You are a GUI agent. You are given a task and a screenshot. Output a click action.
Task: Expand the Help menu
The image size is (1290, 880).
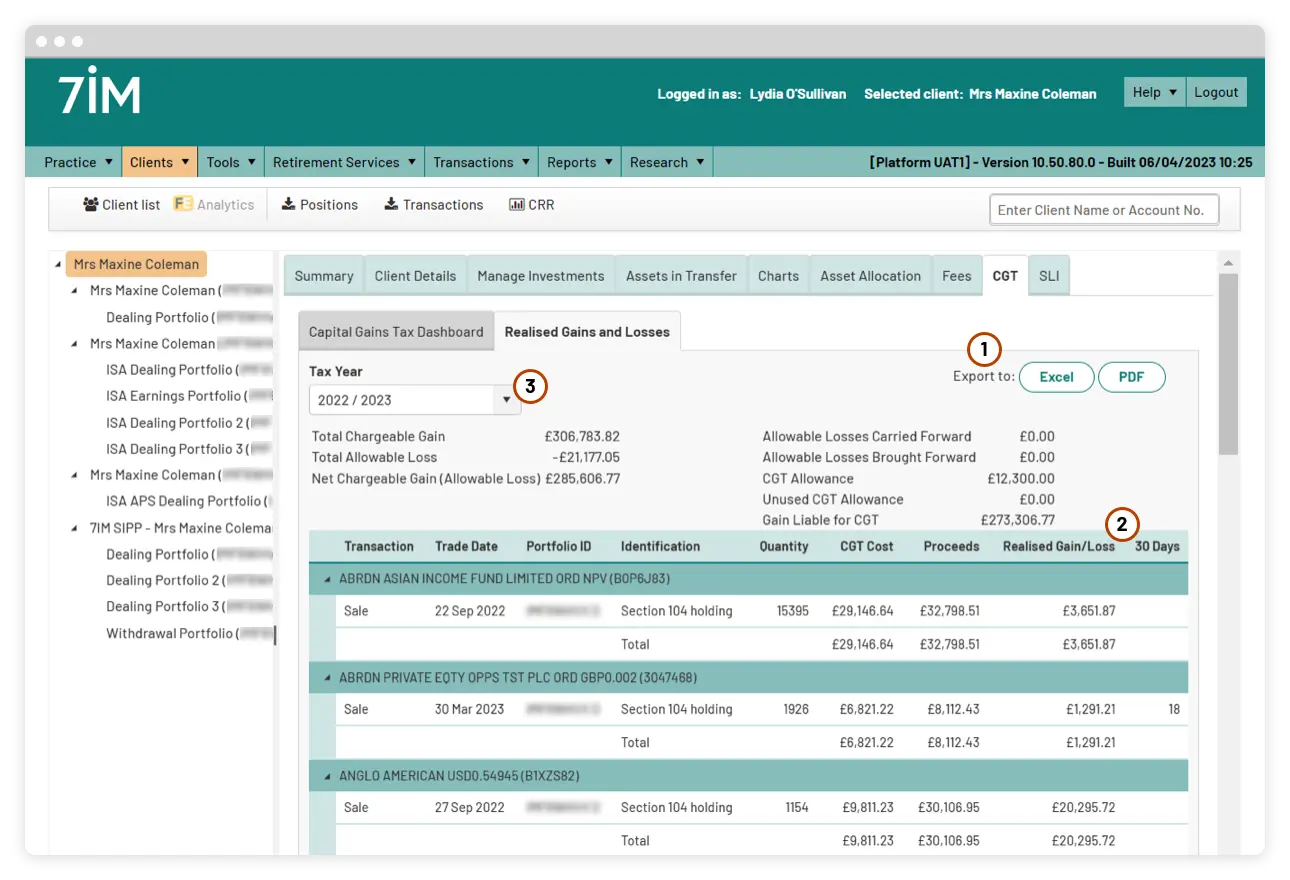coord(1154,92)
